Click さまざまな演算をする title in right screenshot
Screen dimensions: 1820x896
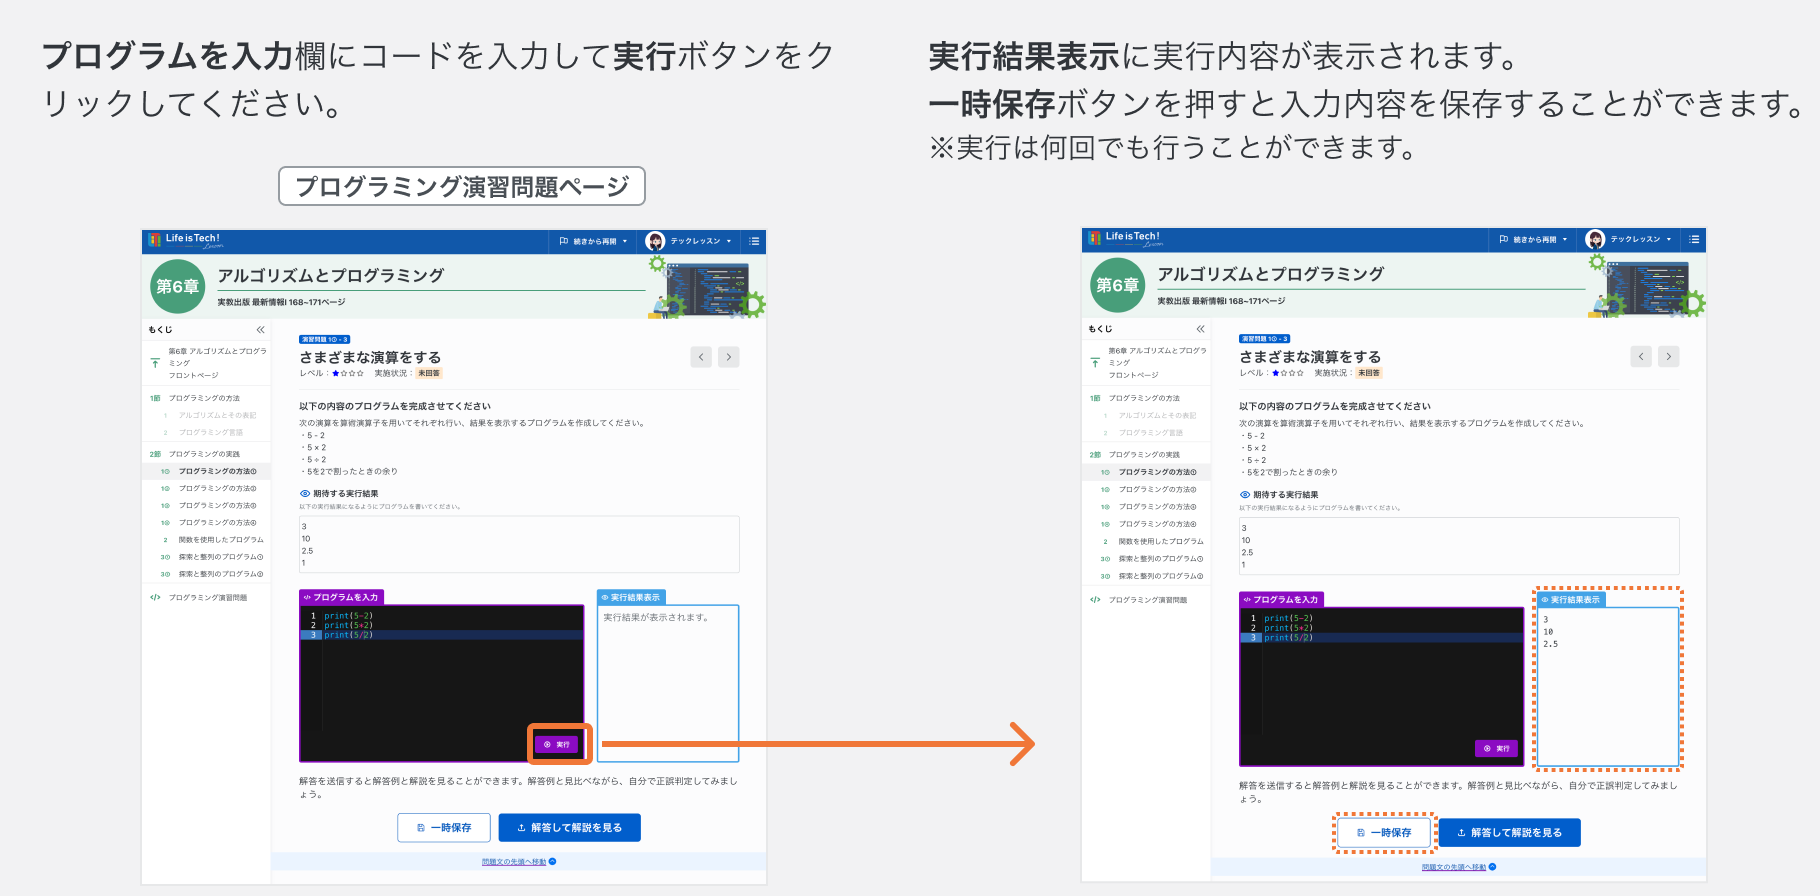[1310, 356]
